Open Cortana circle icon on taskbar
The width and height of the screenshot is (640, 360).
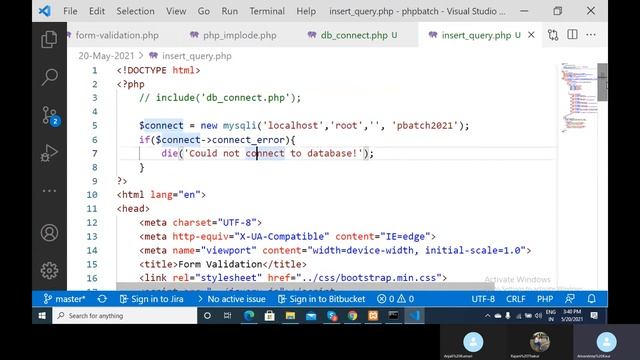[x=207, y=316]
